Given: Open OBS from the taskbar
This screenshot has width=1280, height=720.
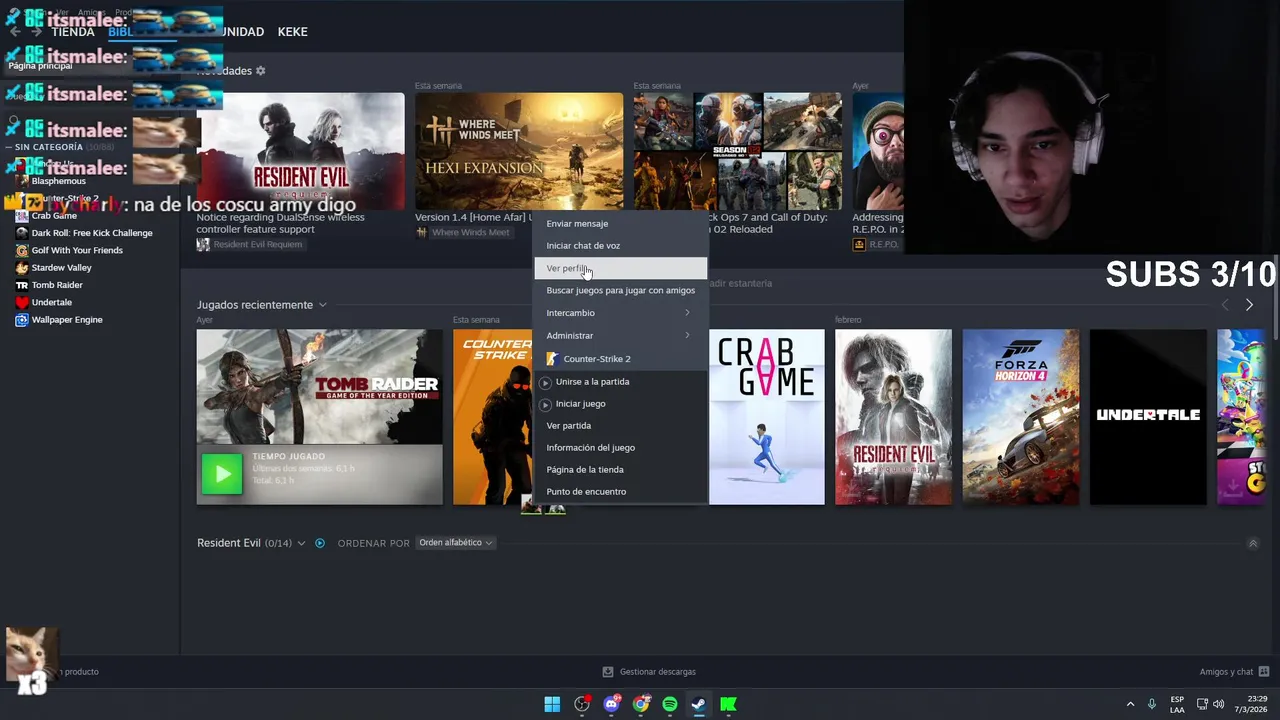Looking at the screenshot, I should (582, 704).
